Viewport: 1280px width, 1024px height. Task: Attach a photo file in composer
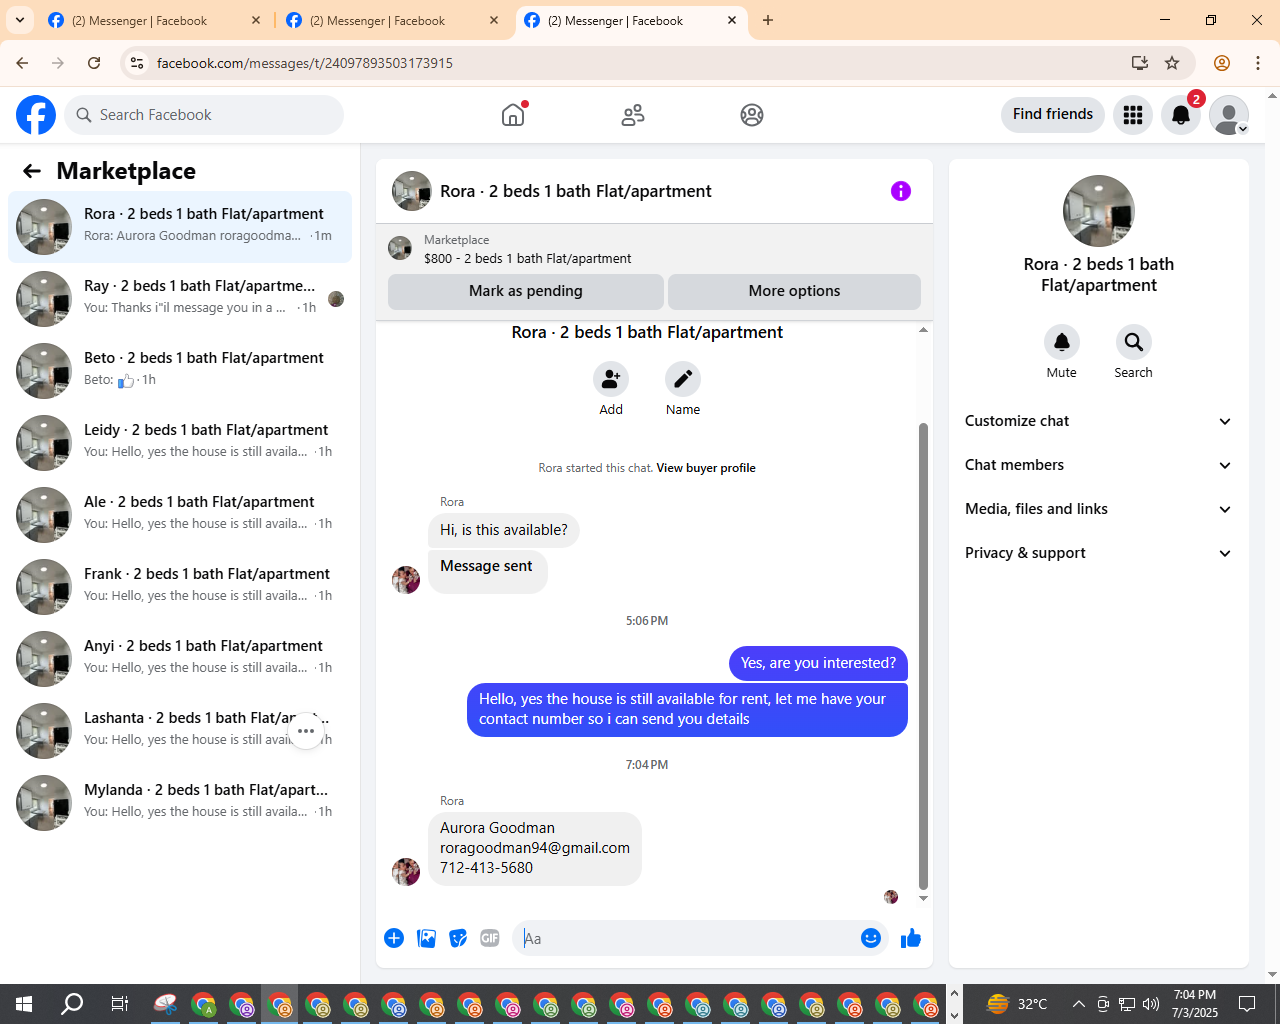pos(427,938)
